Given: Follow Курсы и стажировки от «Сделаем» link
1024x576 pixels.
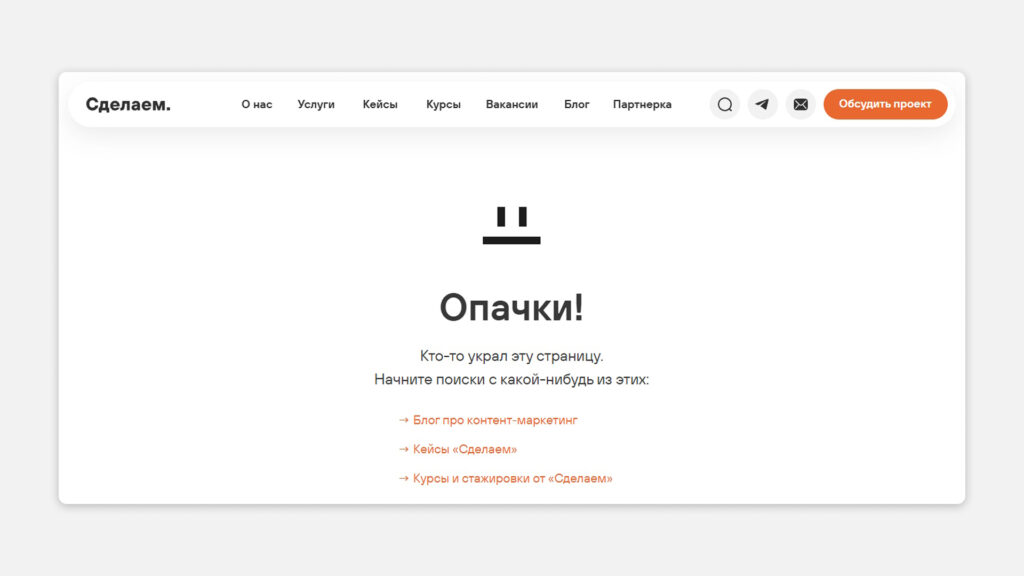Looking at the screenshot, I should tap(512, 479).
